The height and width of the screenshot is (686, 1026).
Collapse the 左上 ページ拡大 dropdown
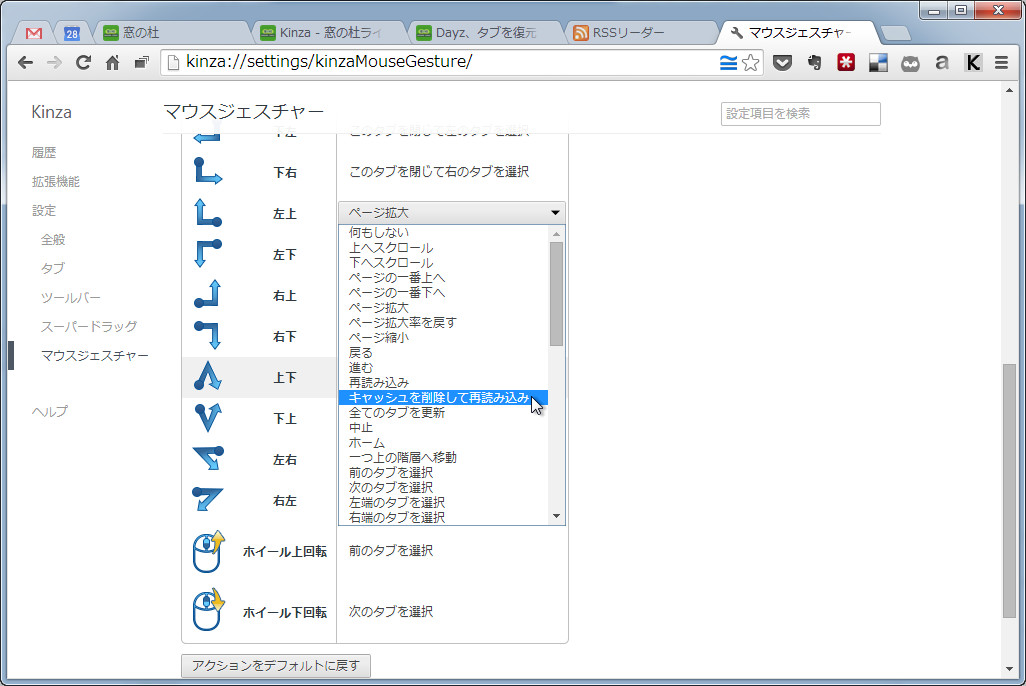click(x=451, y=213)
